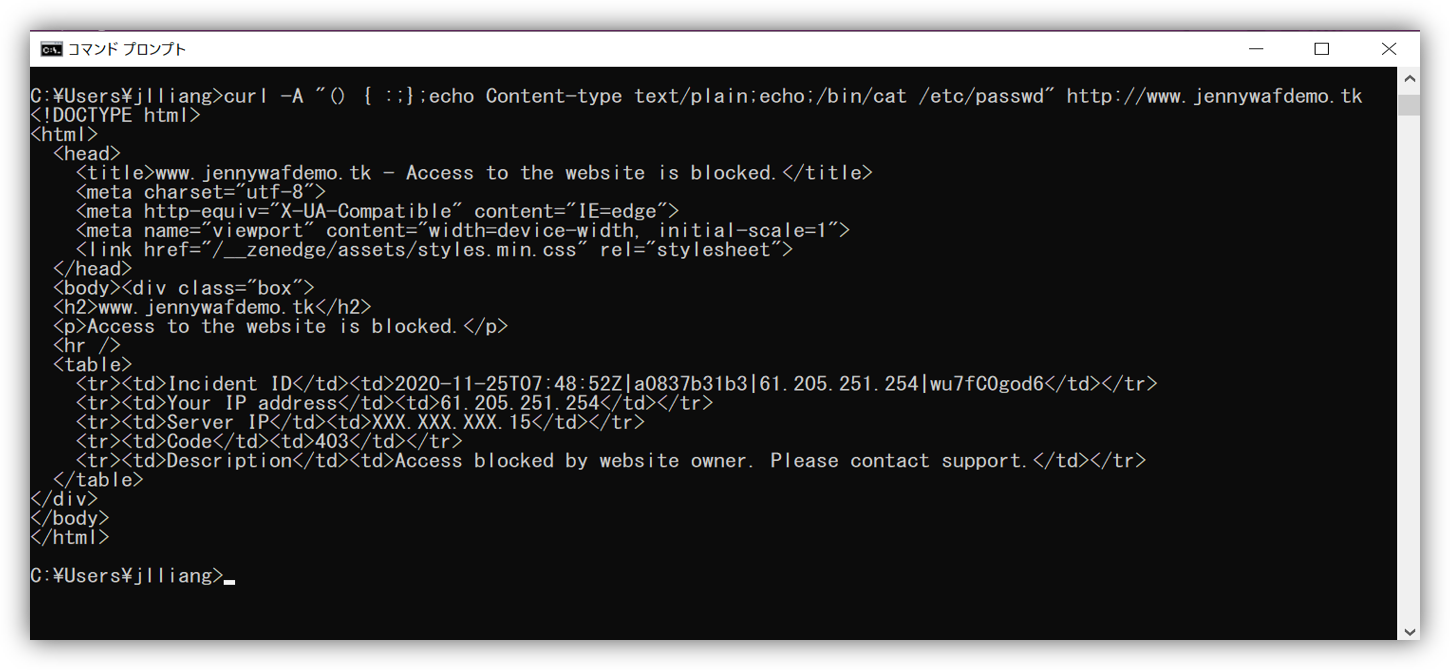Click the http://www.jennywafdemo.tk URL in the curl command

point(1214,97)
